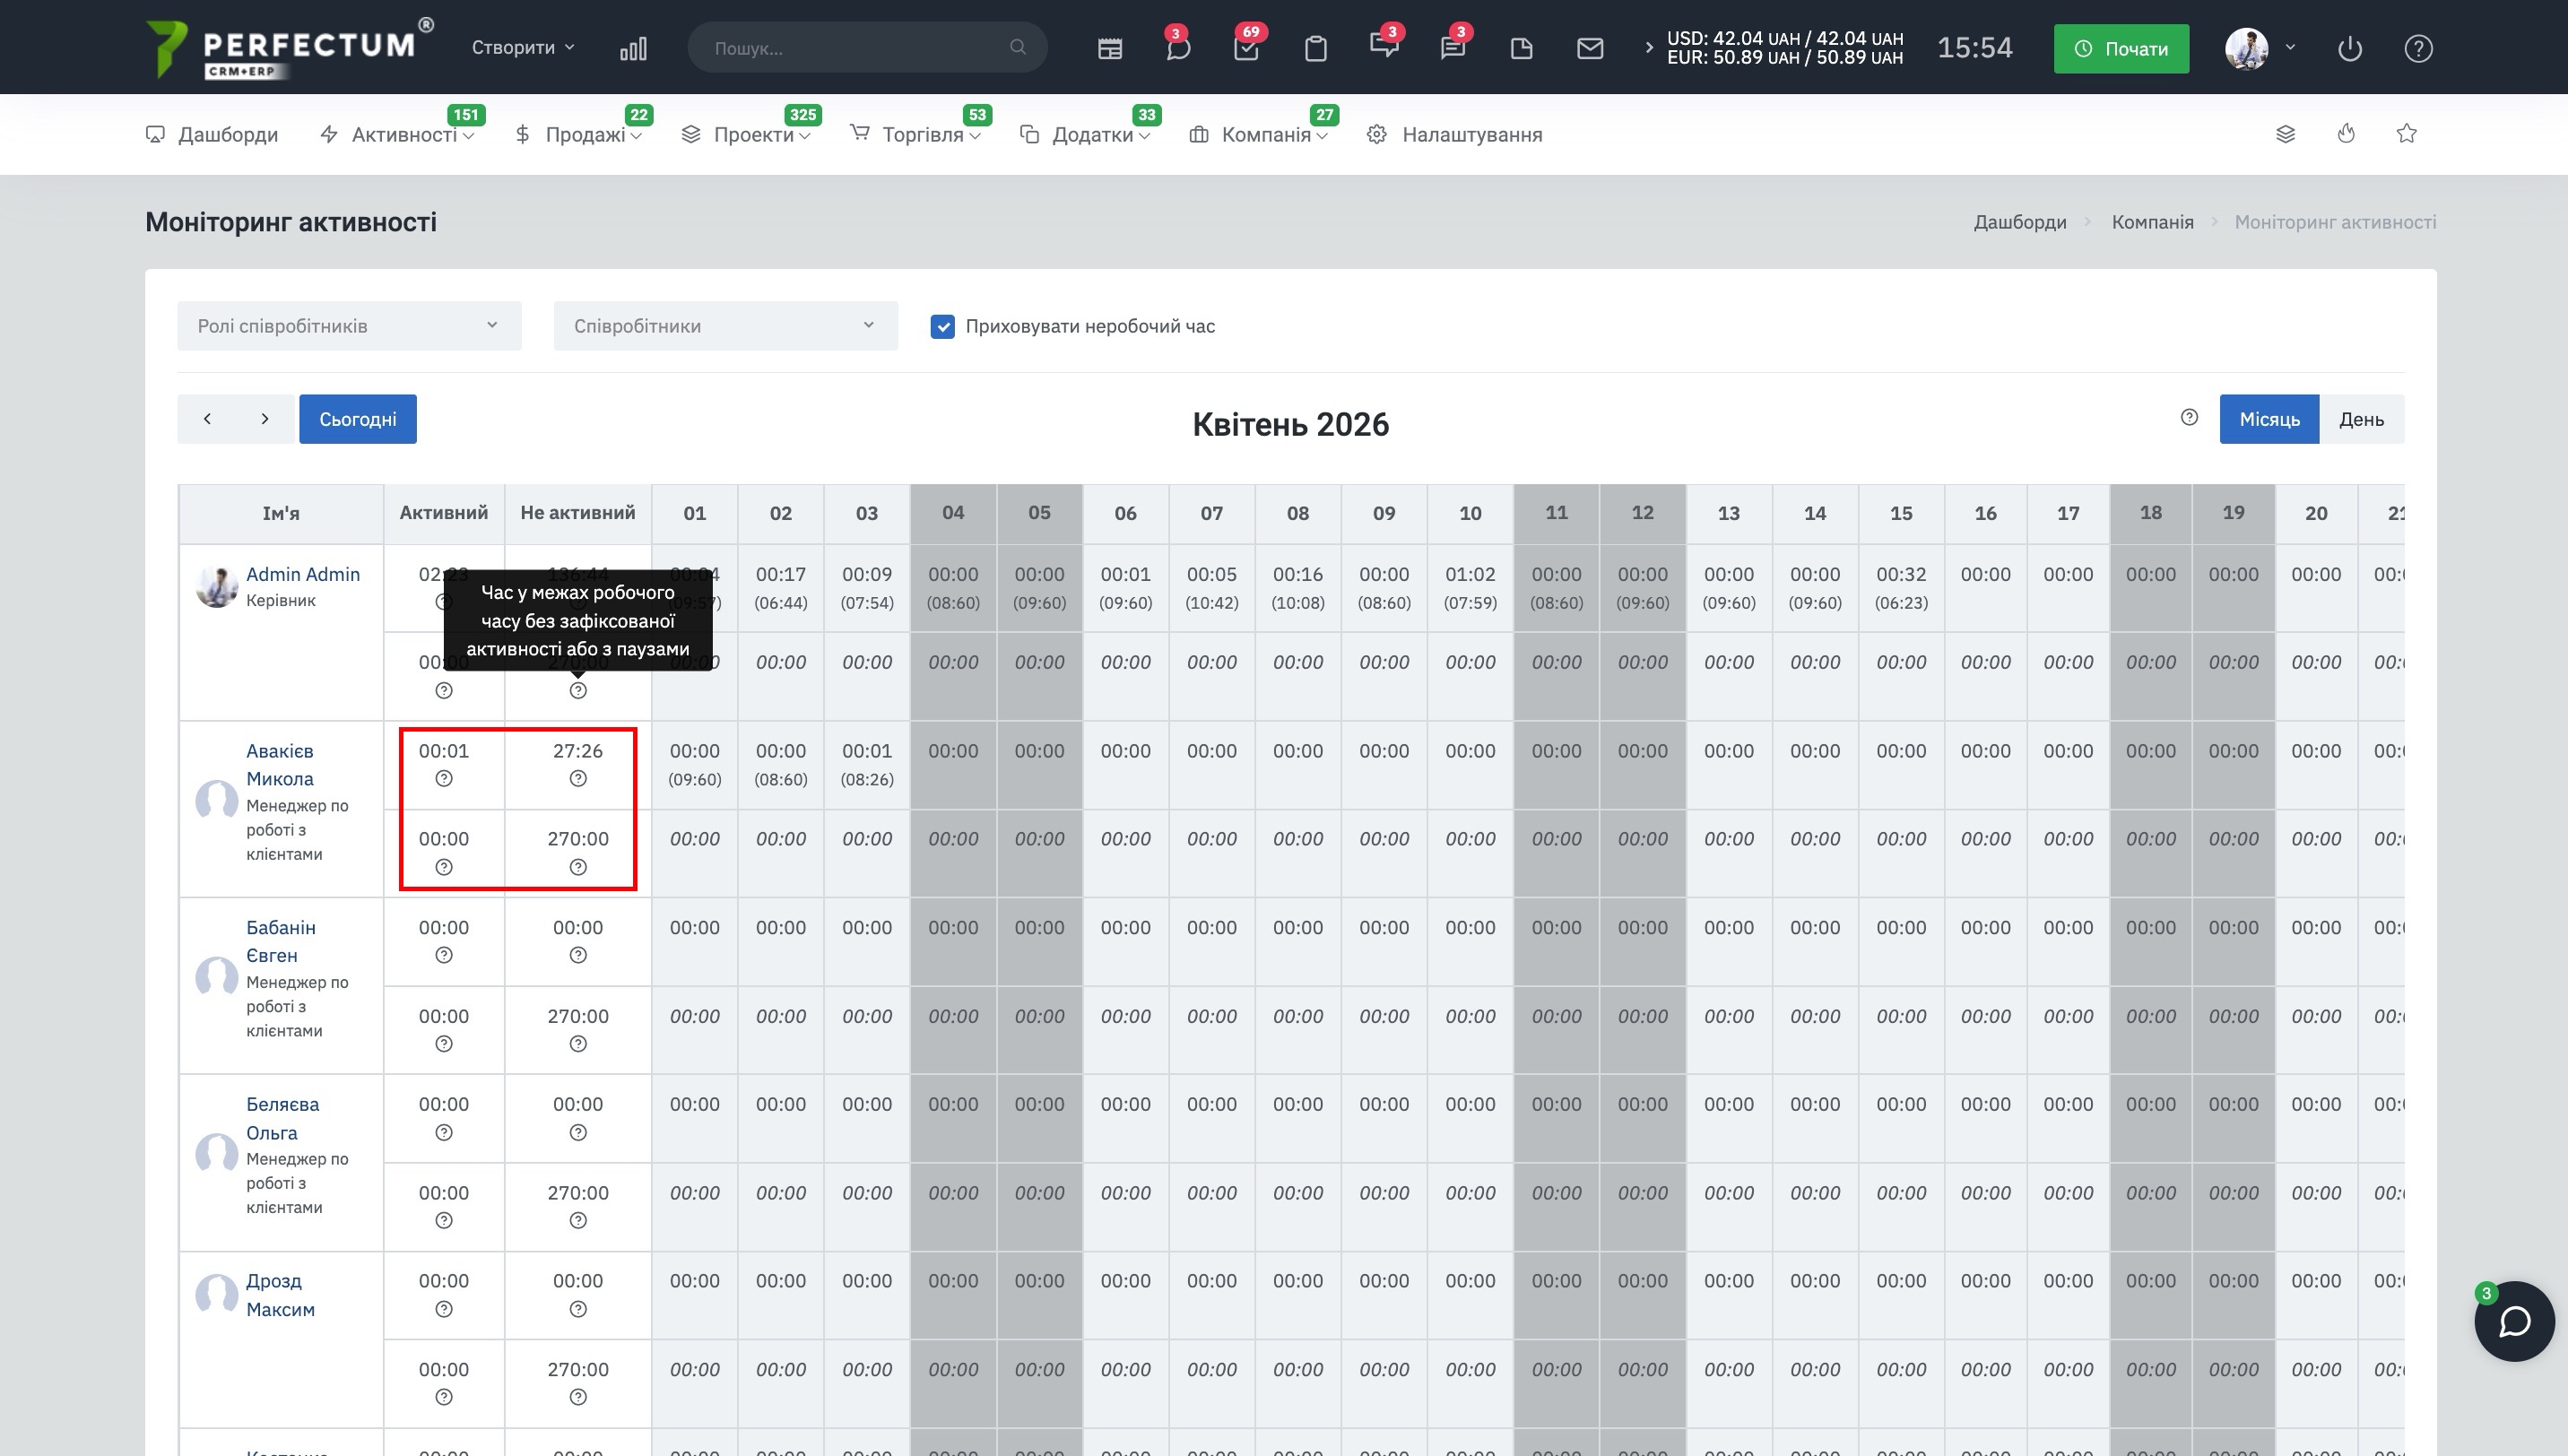Click the help icon next to Місяць
Image resolution: width=2568 pixels, height=1456 pixels.
2189,417
